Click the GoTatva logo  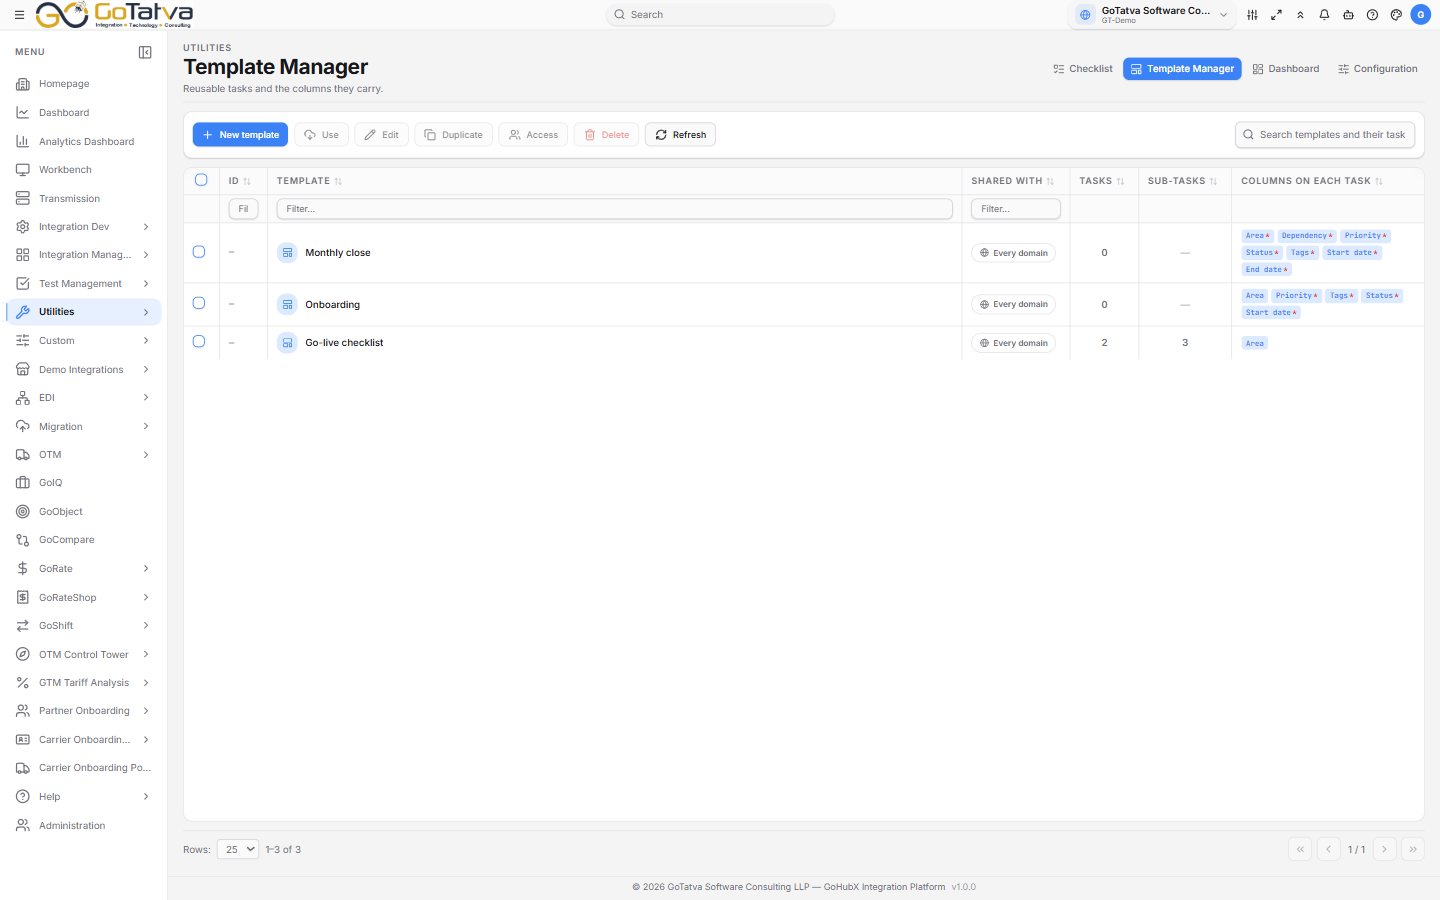[x=114, y=15]
